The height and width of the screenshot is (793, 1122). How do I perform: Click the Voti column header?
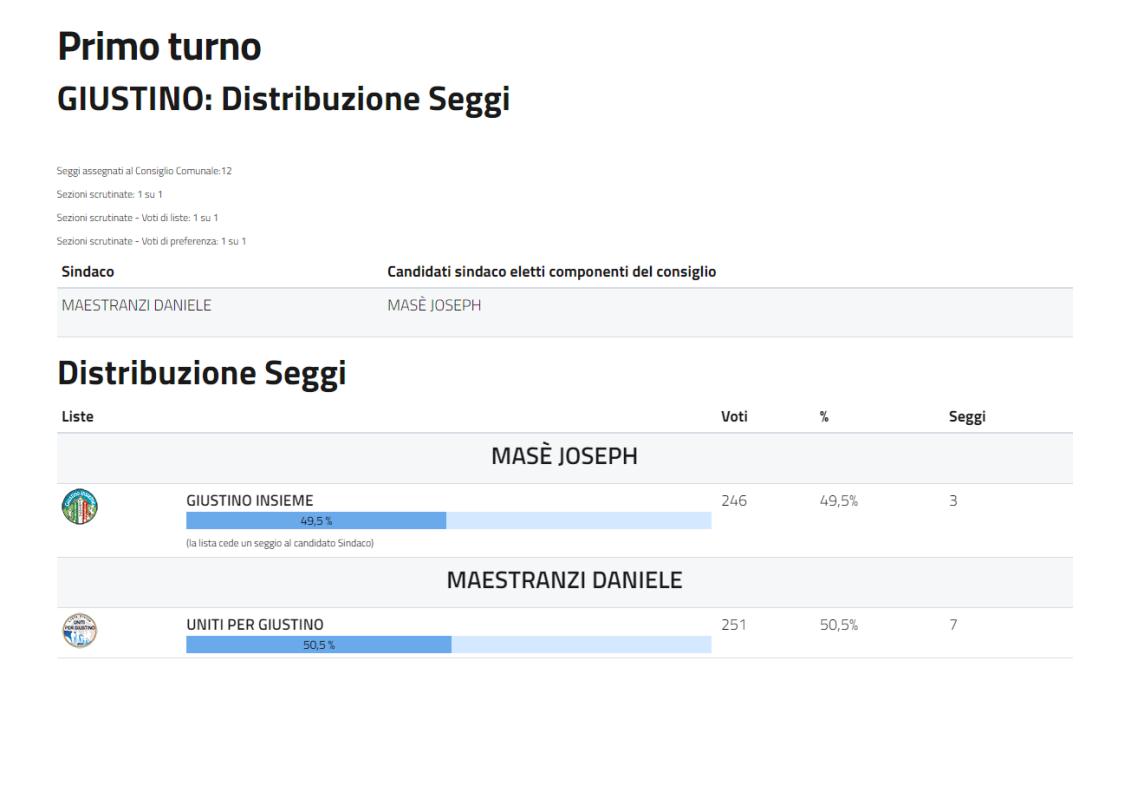point(734,417)
